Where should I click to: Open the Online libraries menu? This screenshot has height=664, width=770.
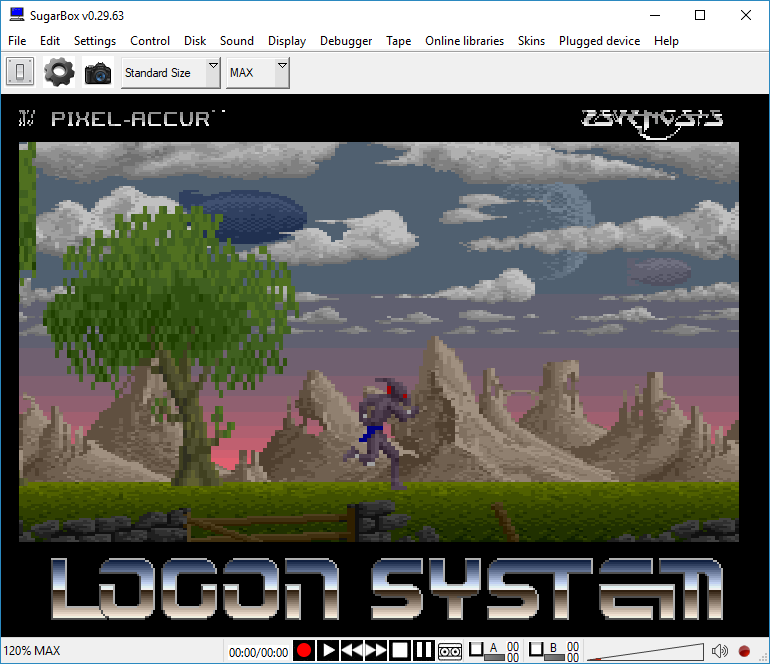[465, 41]
